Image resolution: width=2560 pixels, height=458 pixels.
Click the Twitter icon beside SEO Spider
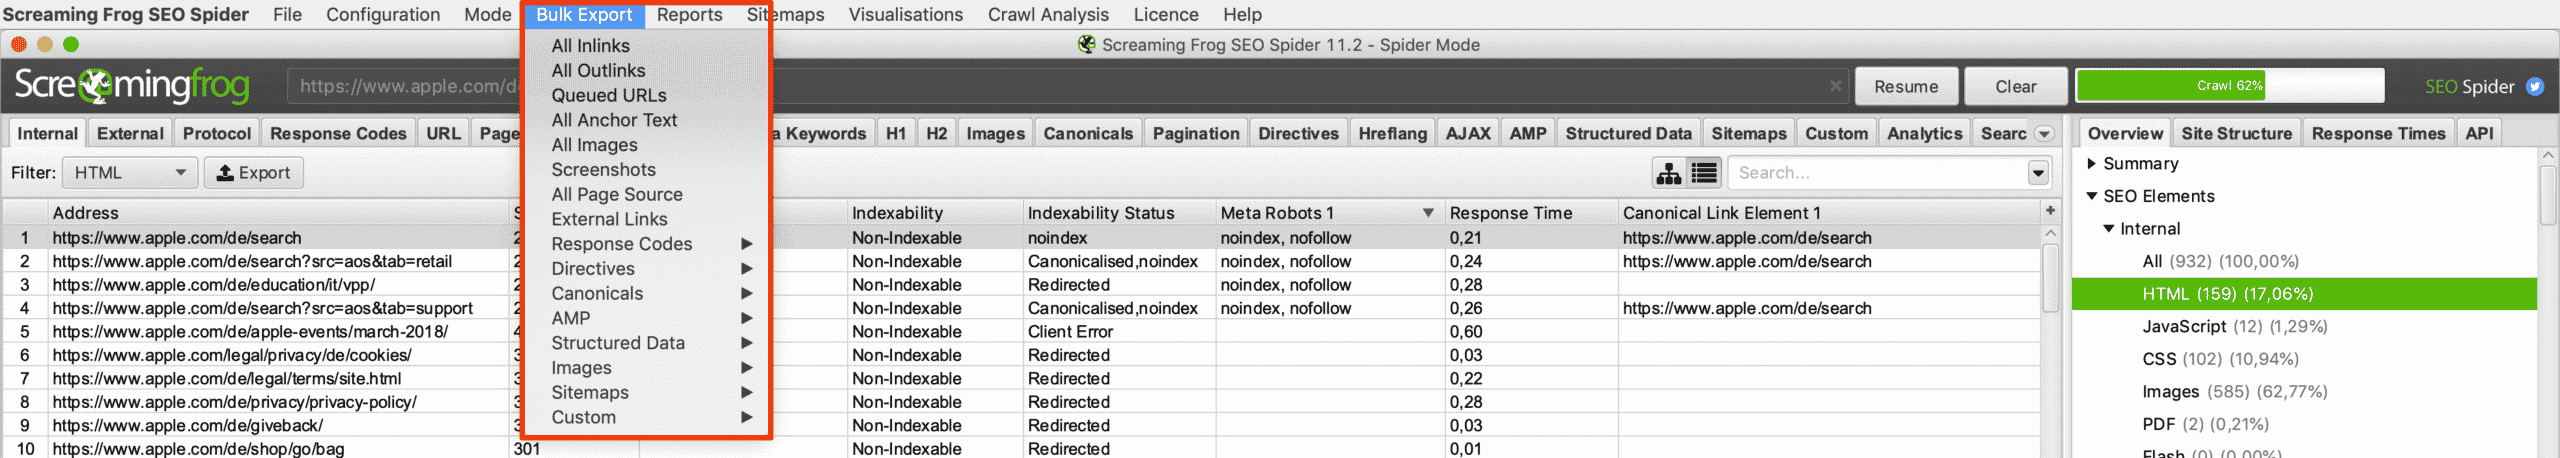pyautogui.click(x=2535, y=86)
